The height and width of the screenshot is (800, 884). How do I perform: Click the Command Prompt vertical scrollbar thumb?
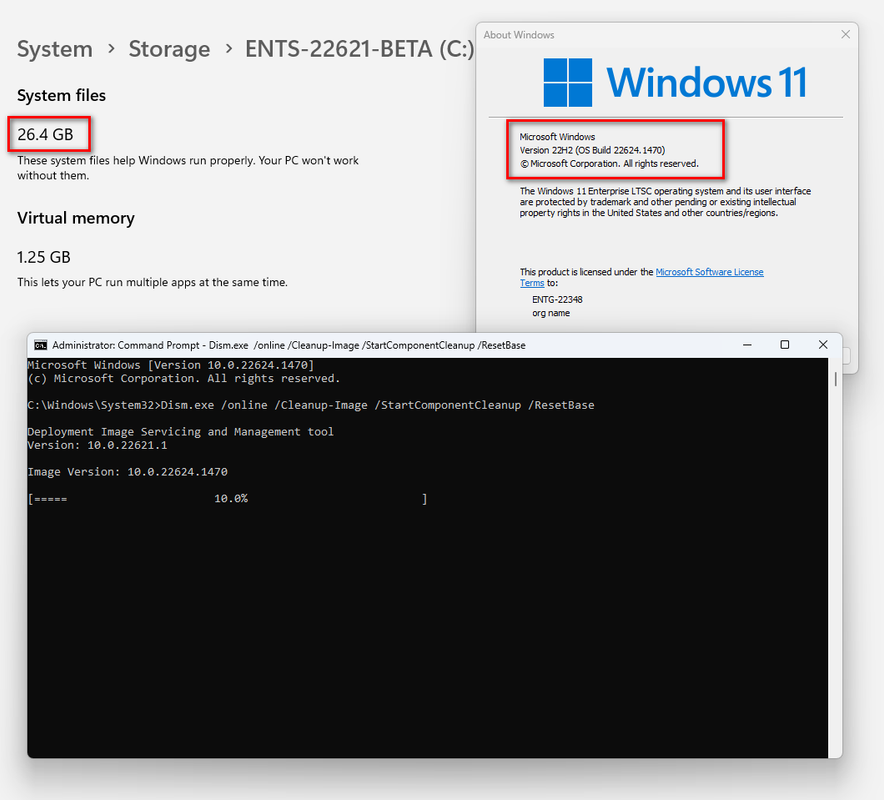(835, 379)
